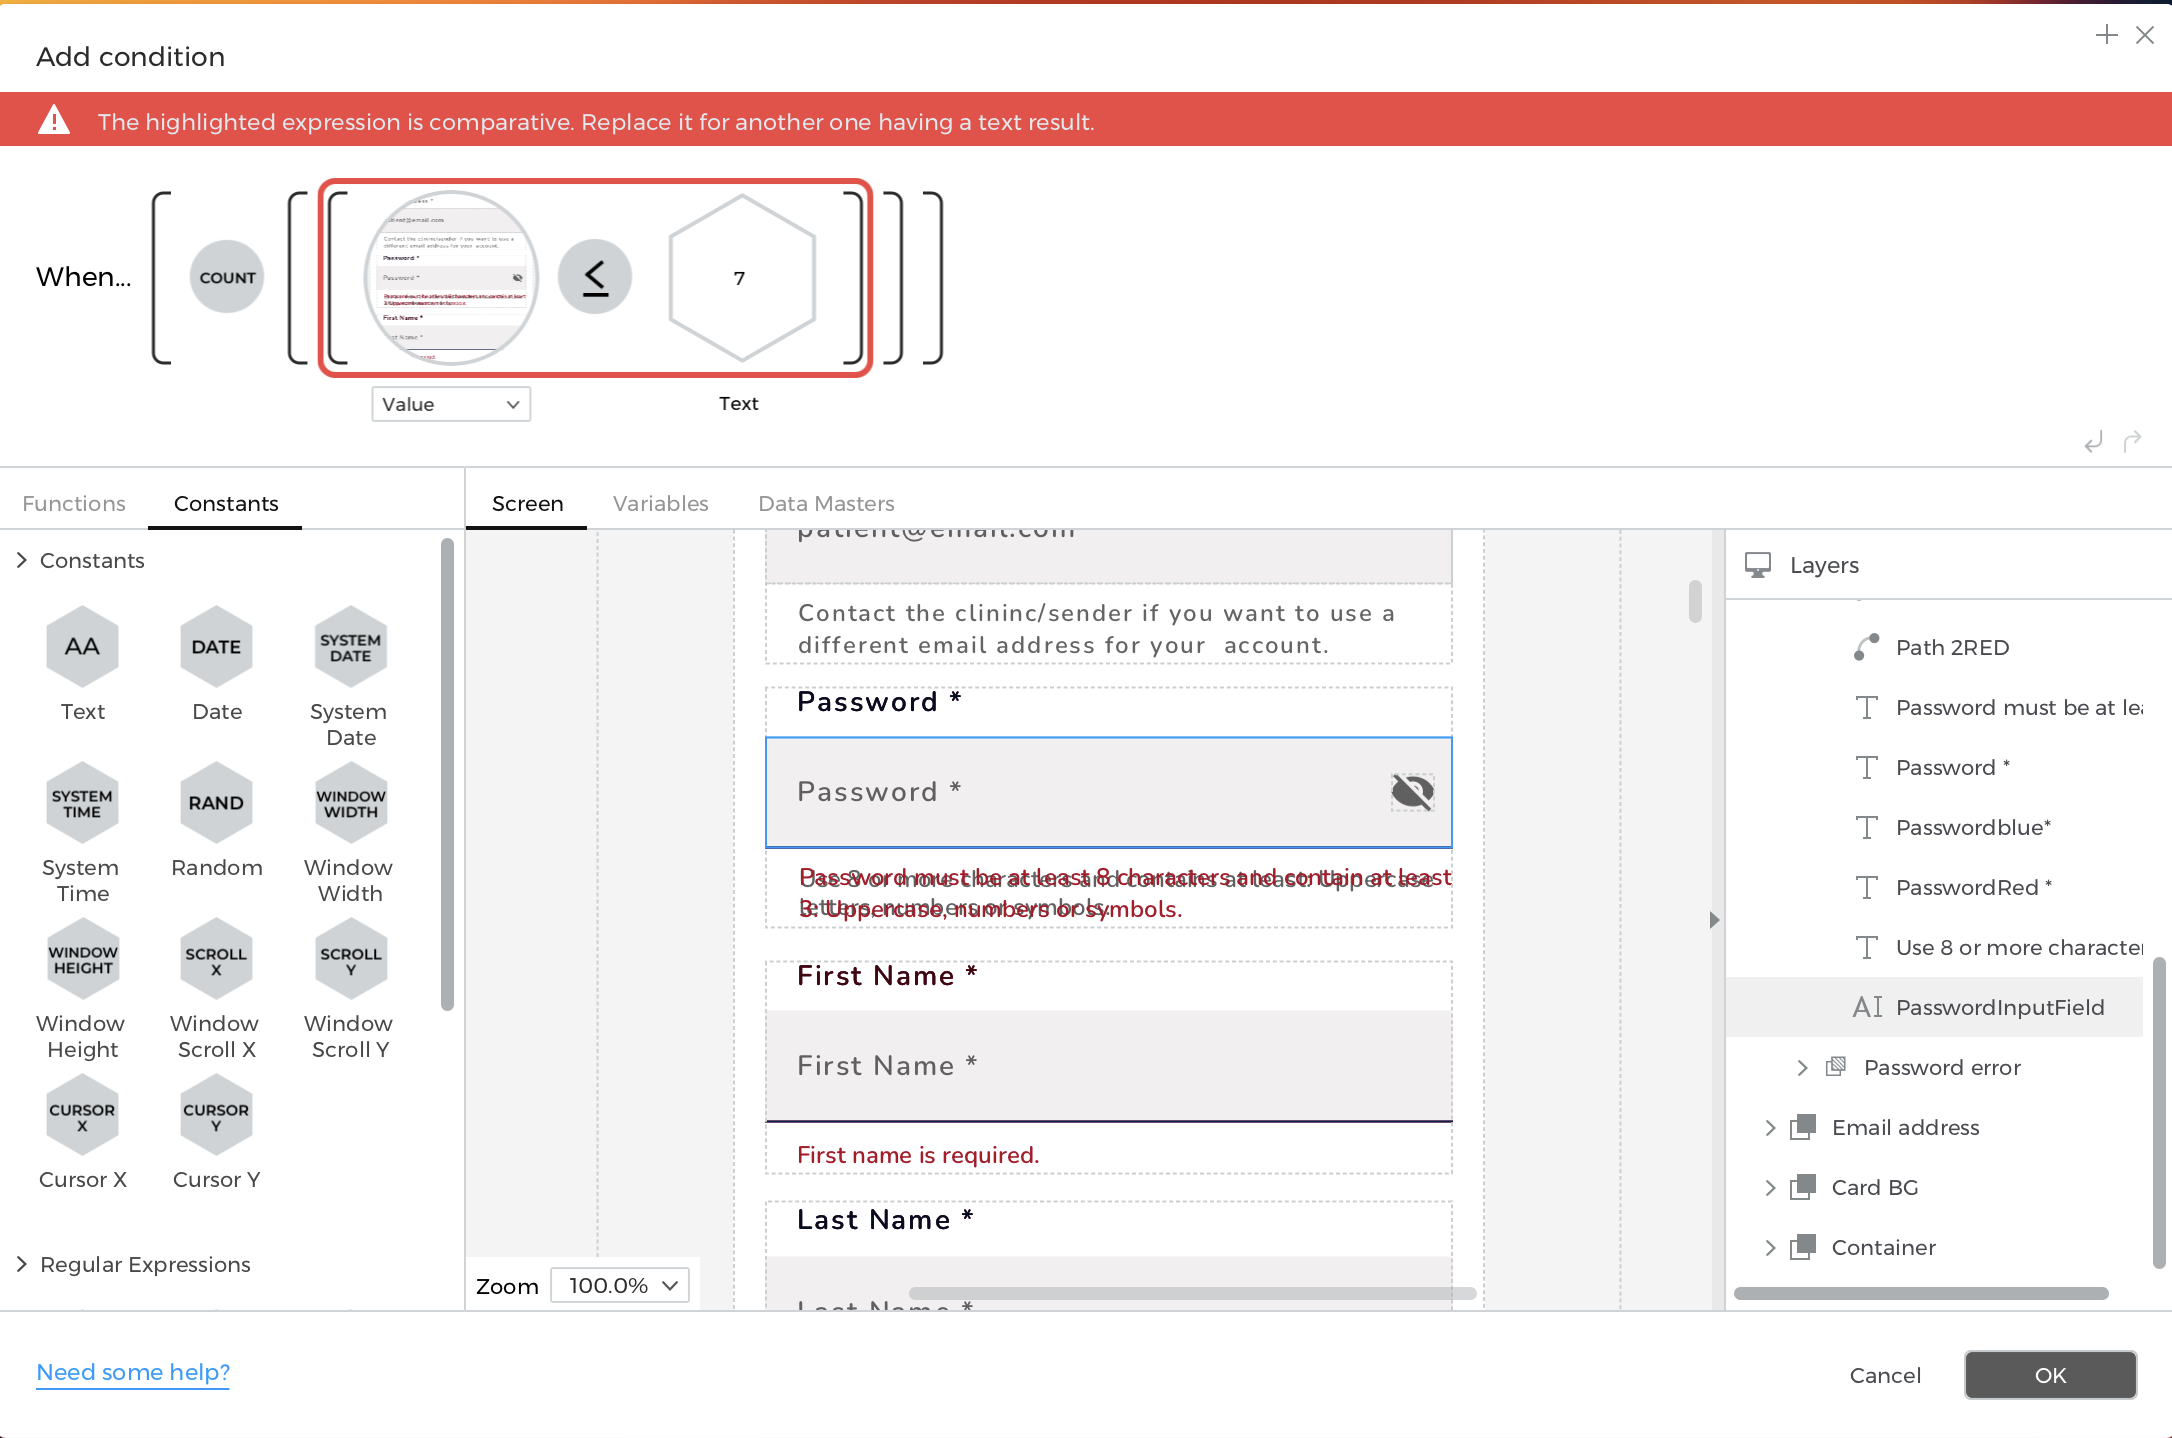Click the 'Last Name *' label

(885, 1219)
